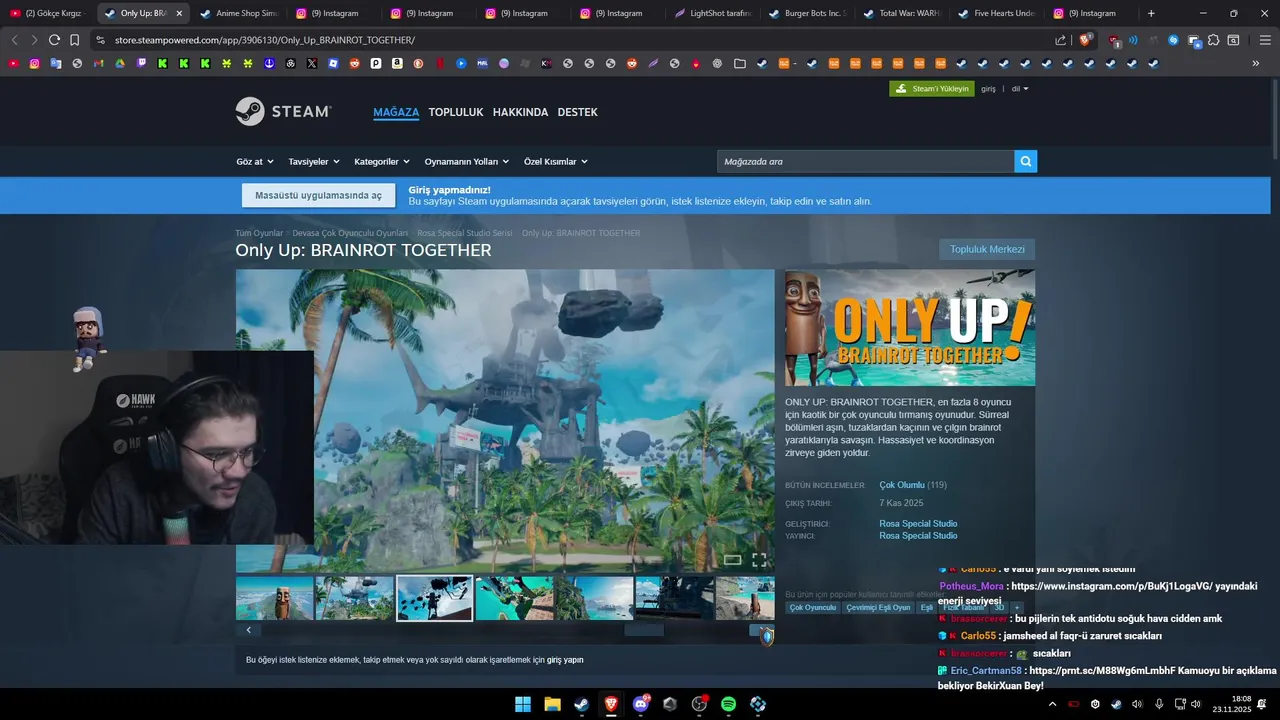Reload the page with the browser refresh icon
This screenshot has width=1280, height=720.
tap(54, 40)
